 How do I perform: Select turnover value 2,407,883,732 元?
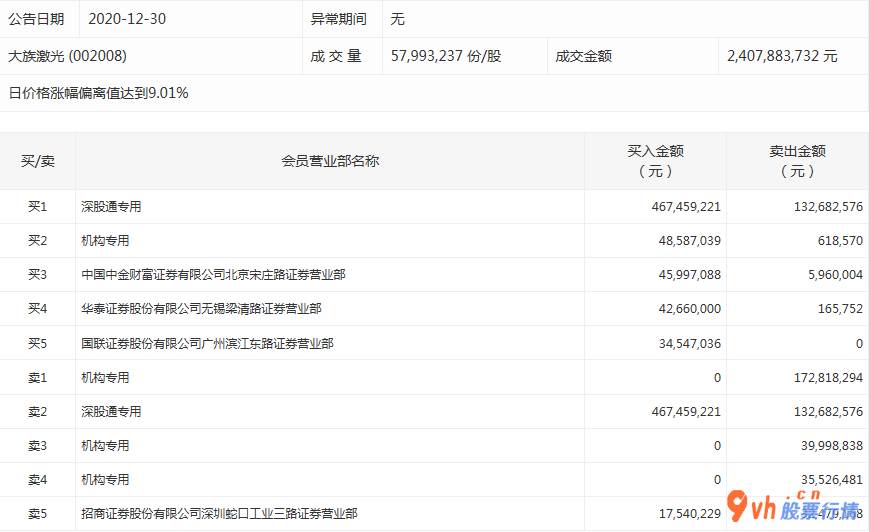(x=782, y=56)
